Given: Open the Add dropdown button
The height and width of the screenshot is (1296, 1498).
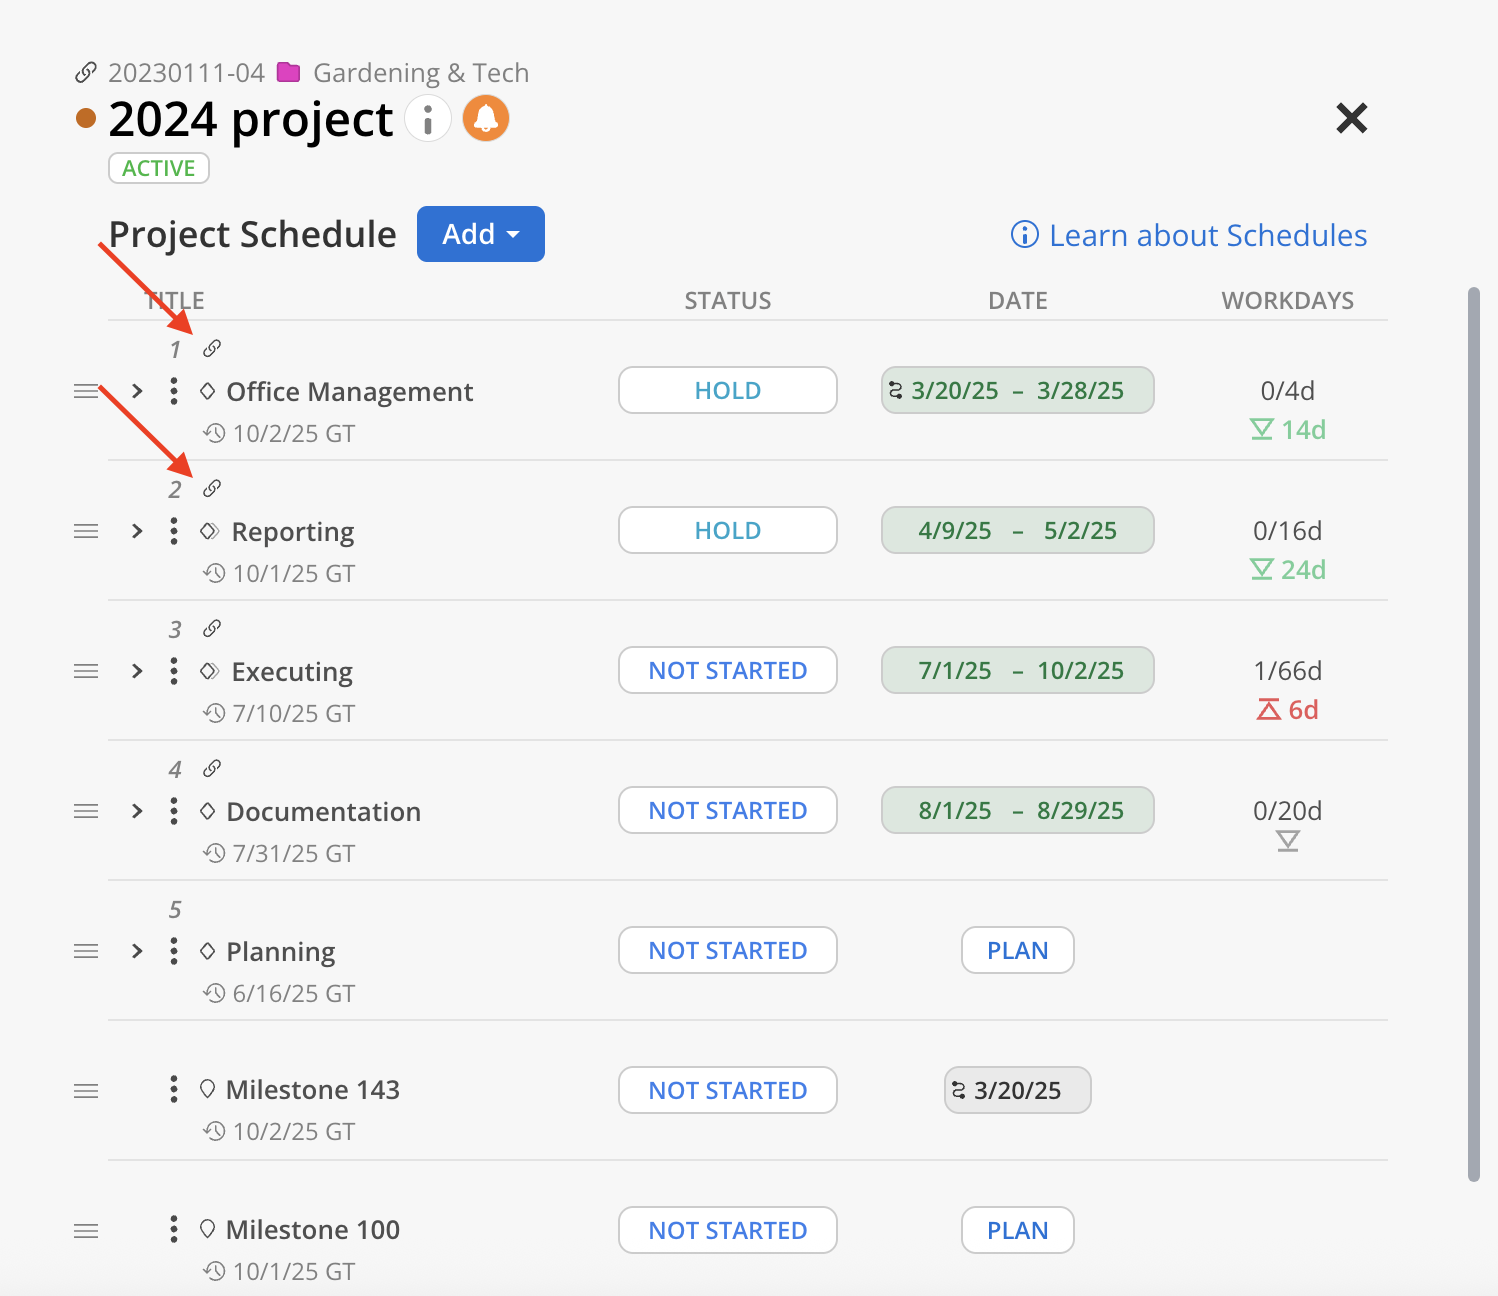Looking at the screenshot, I should point(480,234).
